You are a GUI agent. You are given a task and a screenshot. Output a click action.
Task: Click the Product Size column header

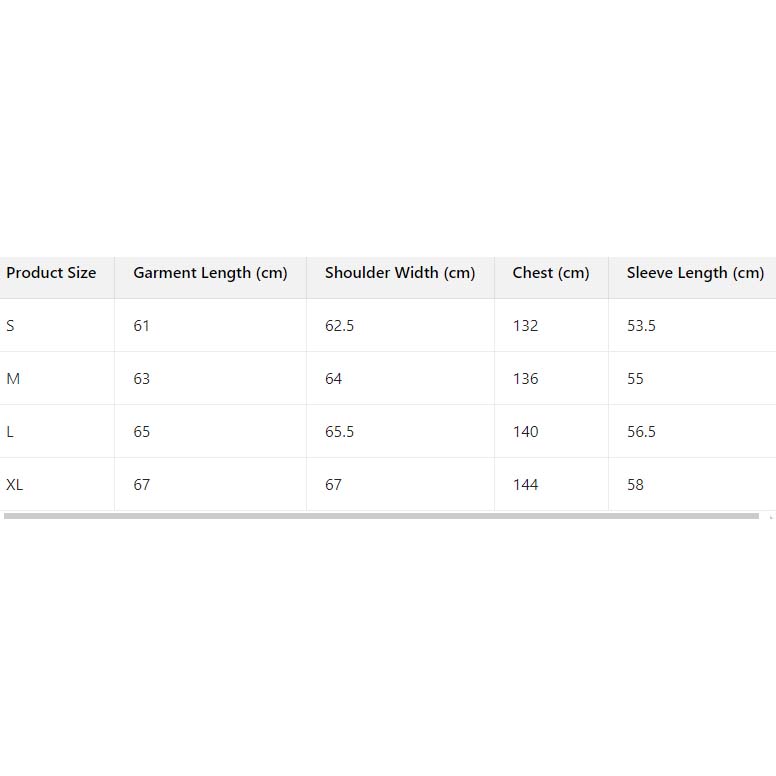(51, 273)
